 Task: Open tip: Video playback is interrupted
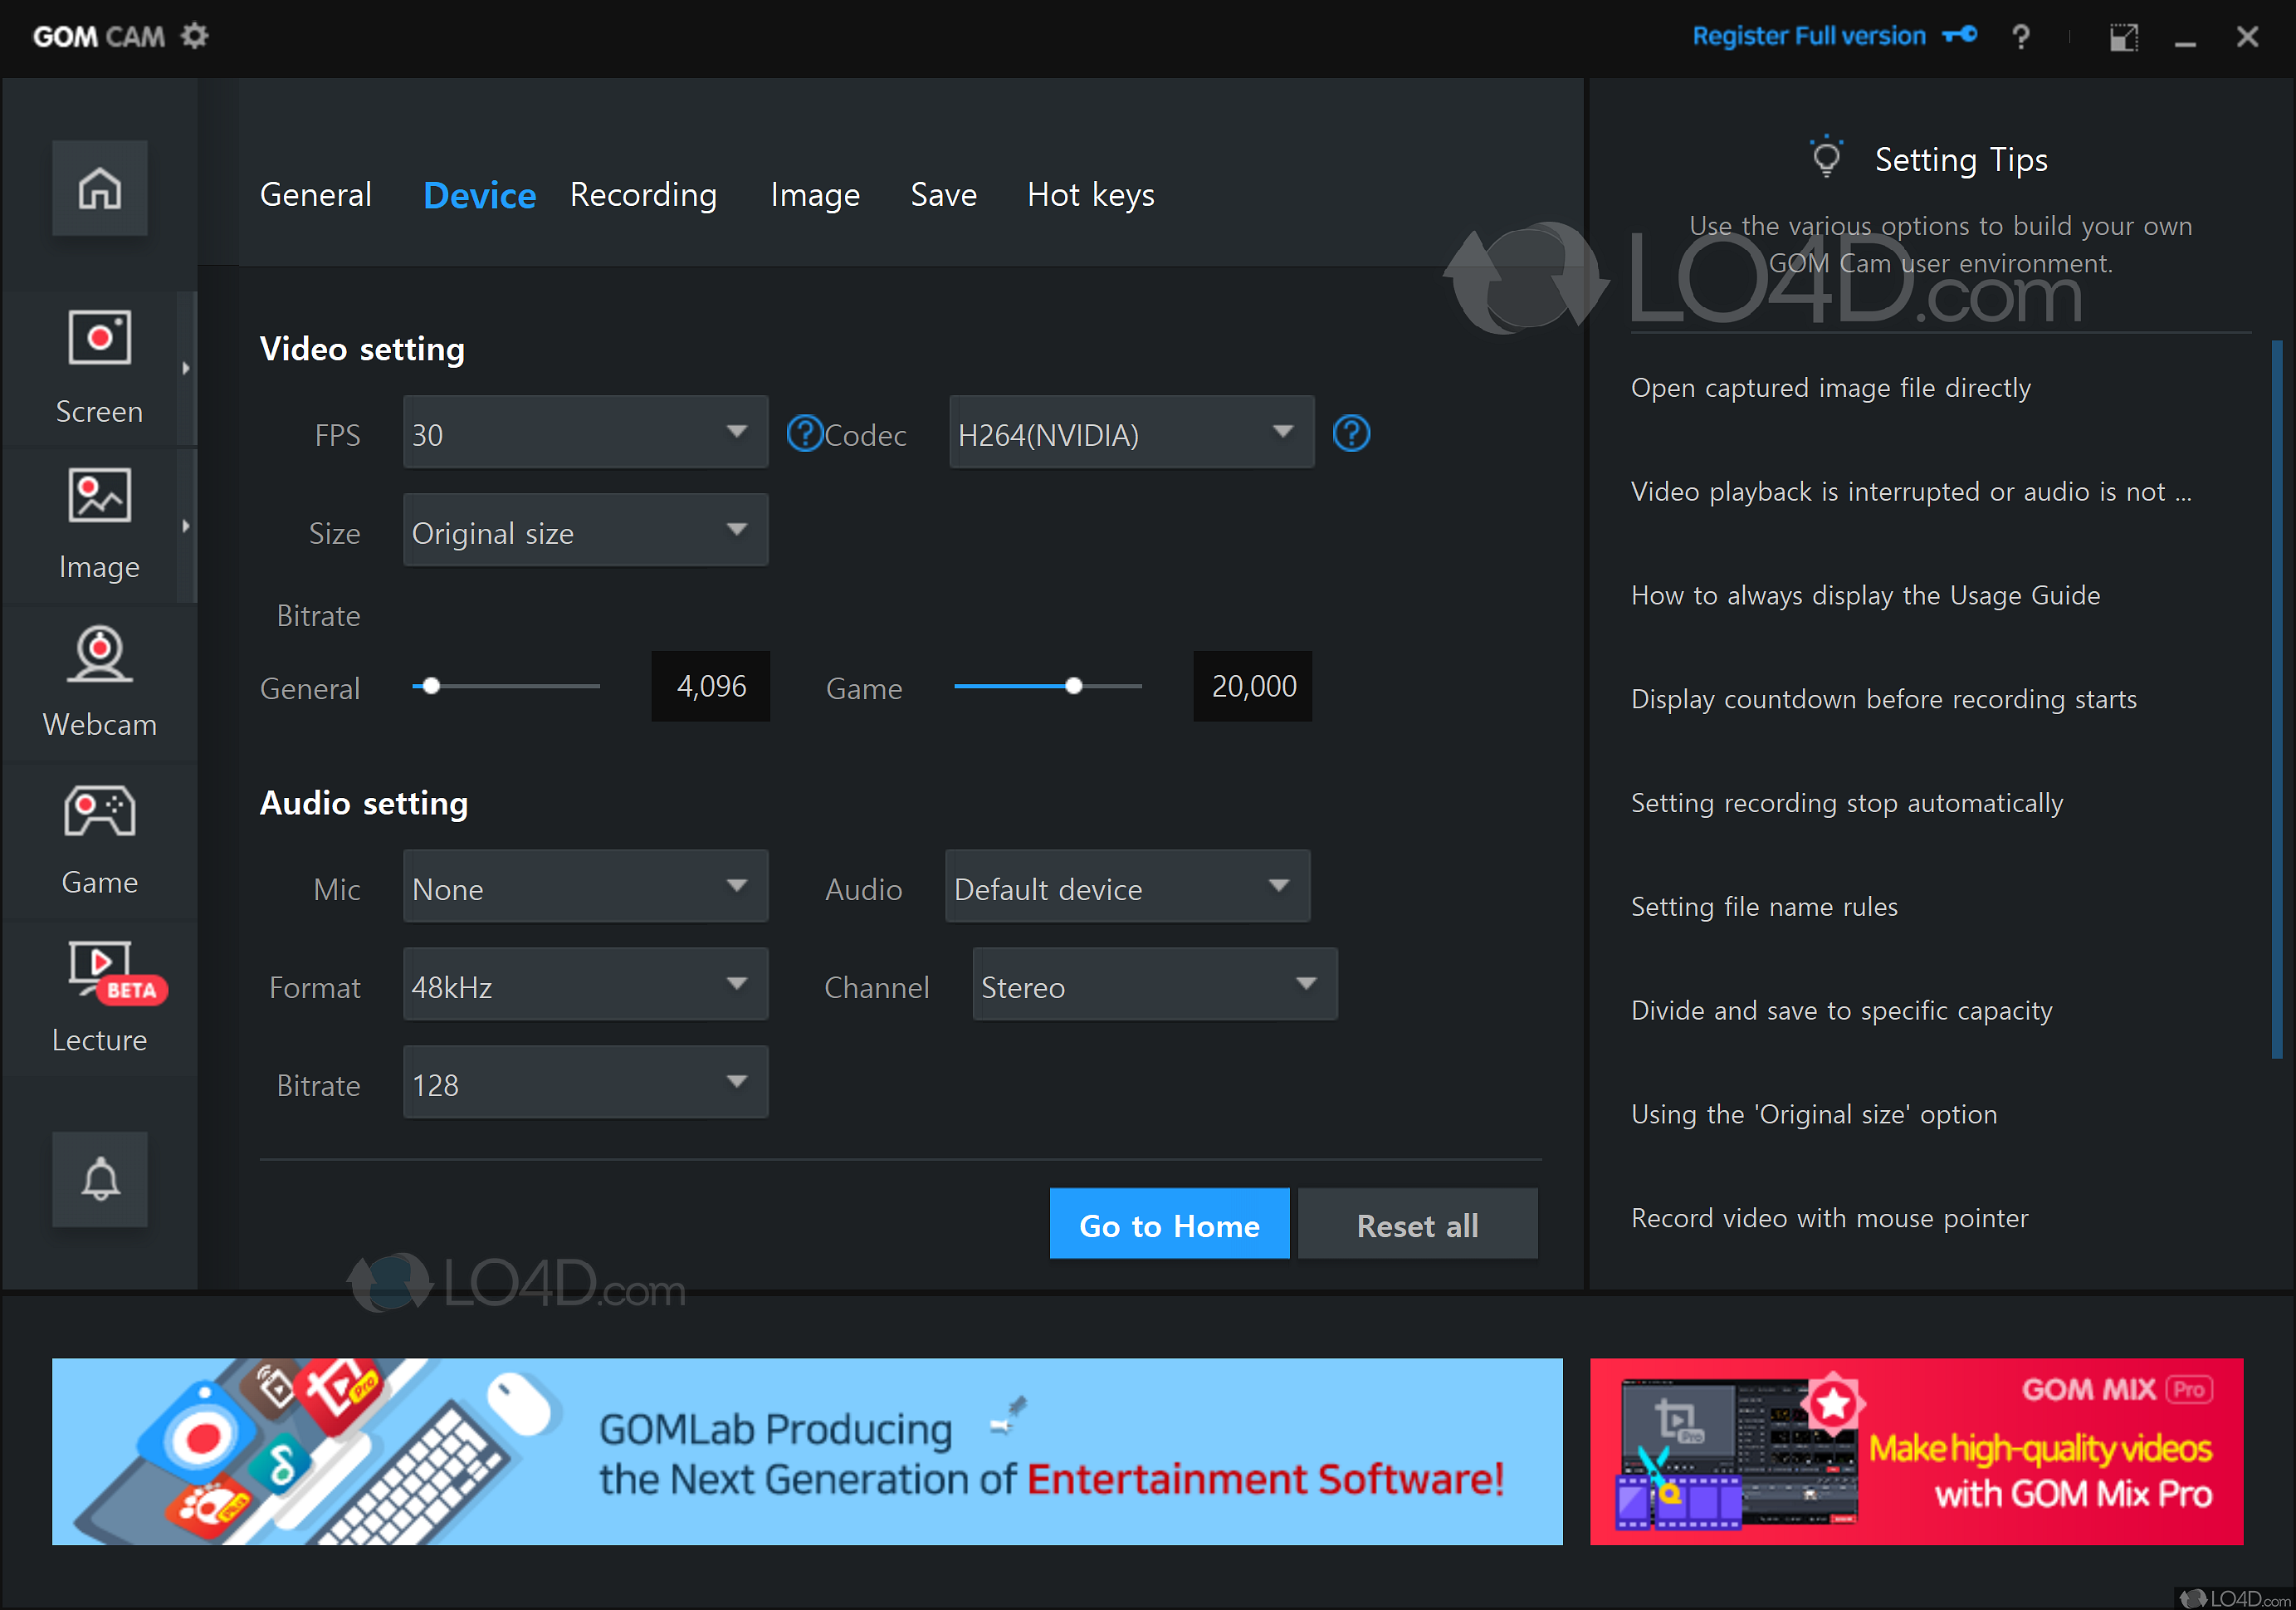[1910, 492]
